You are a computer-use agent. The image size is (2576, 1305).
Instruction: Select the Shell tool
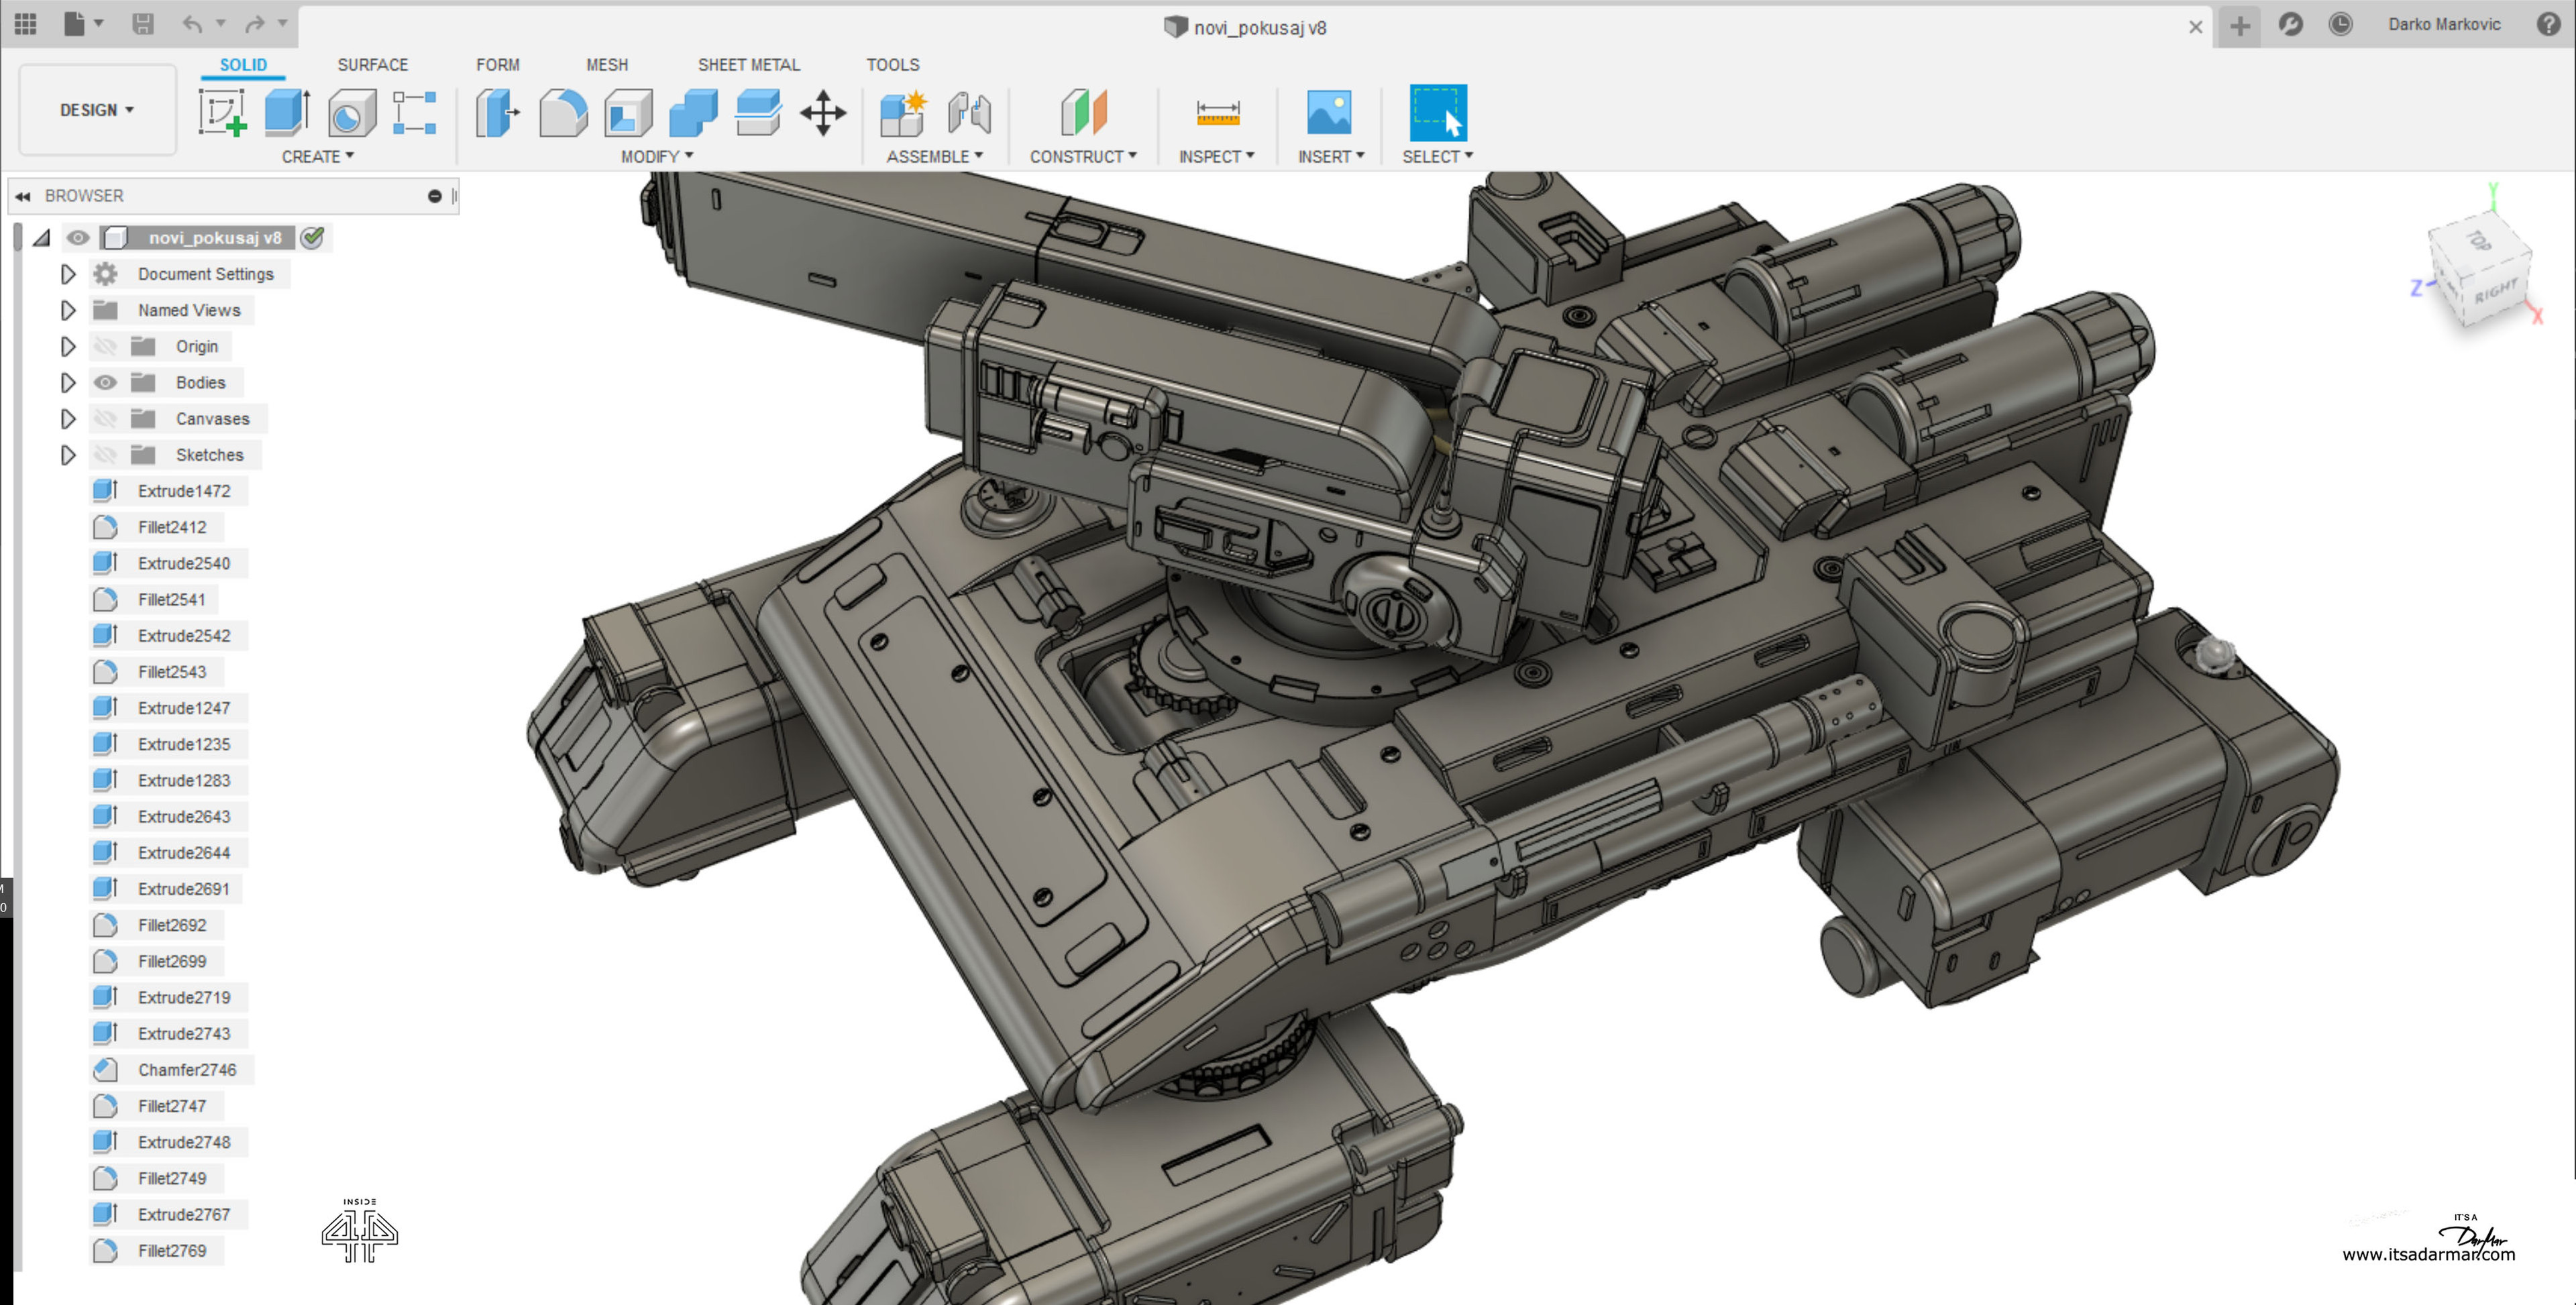pos(628,112)
